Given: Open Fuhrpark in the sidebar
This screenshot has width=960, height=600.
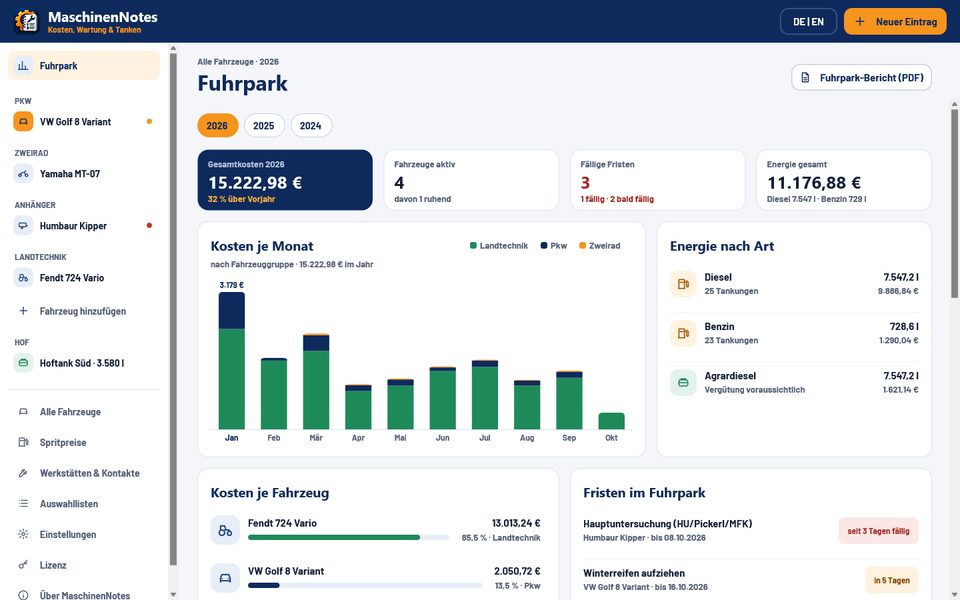Looking at the screenshot, I should tap(84, 66).
